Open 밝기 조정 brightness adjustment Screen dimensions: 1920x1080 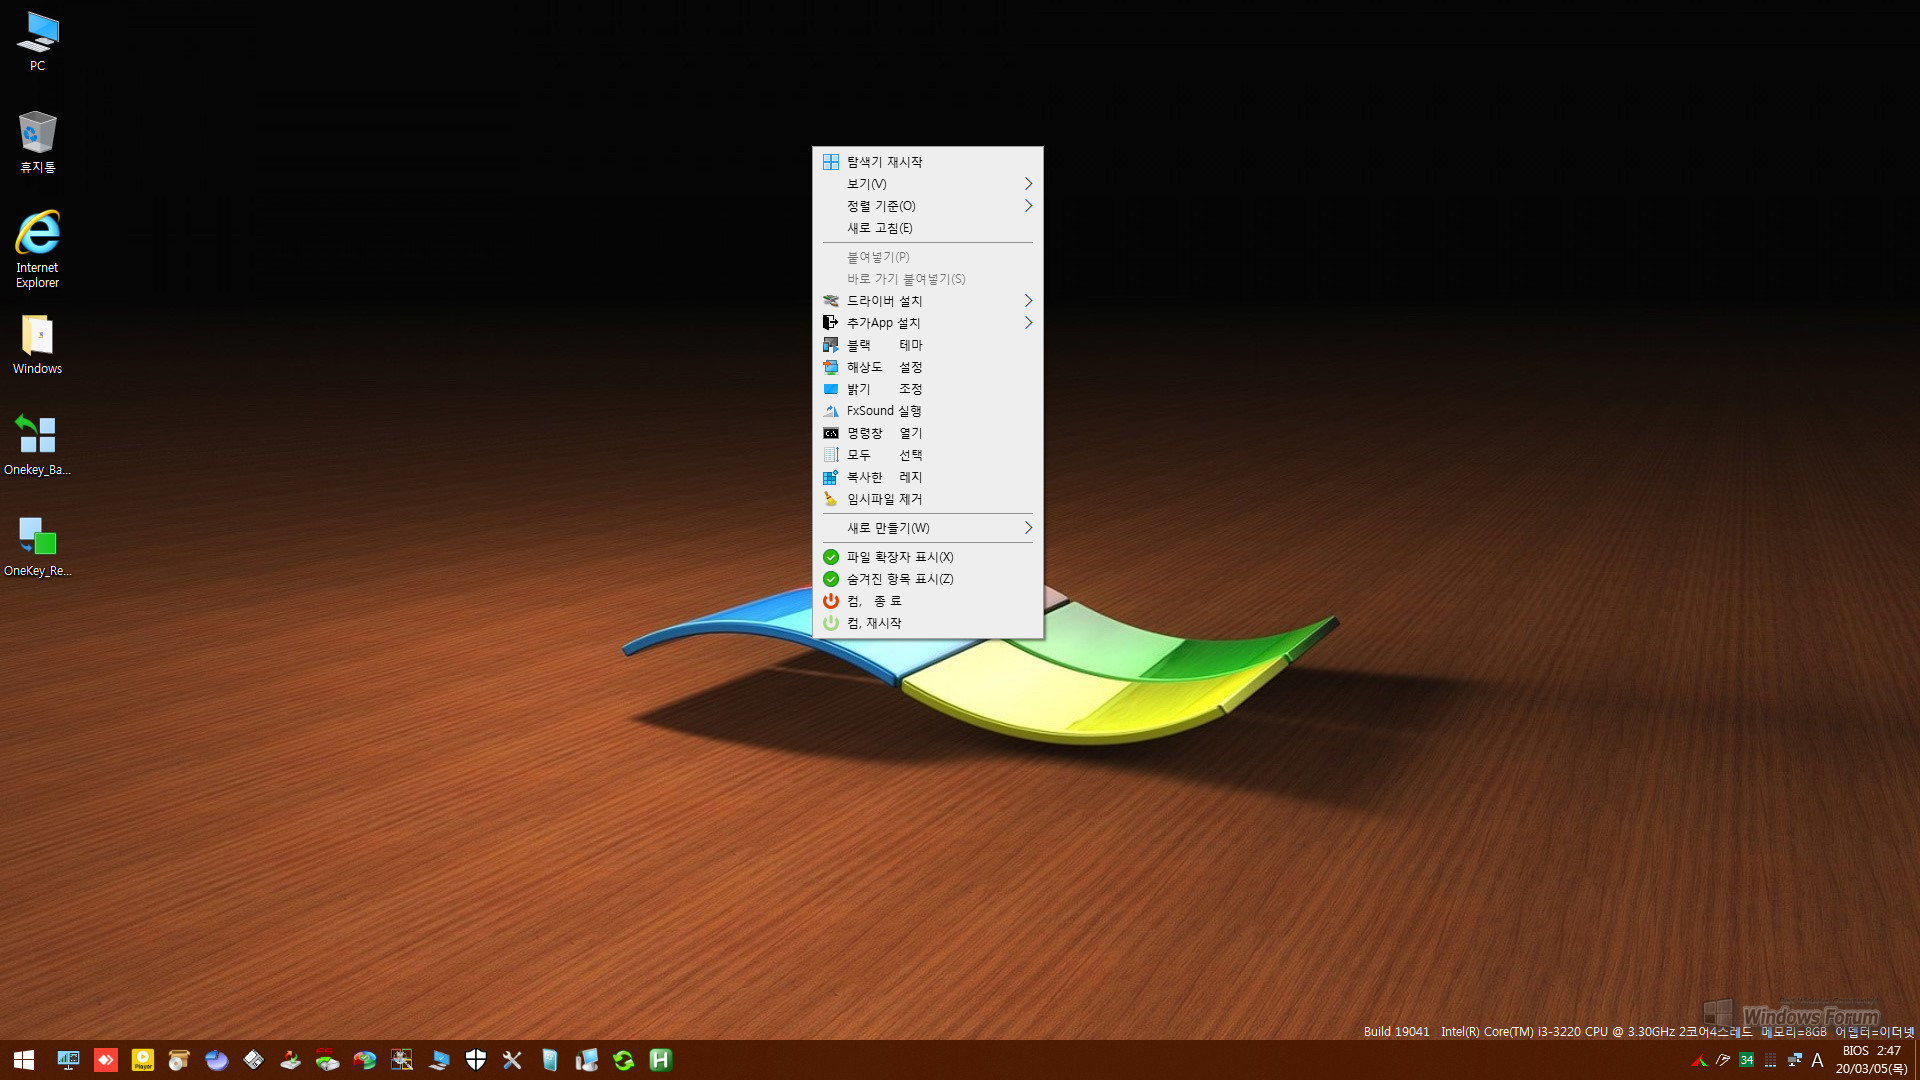coord(927,389)
